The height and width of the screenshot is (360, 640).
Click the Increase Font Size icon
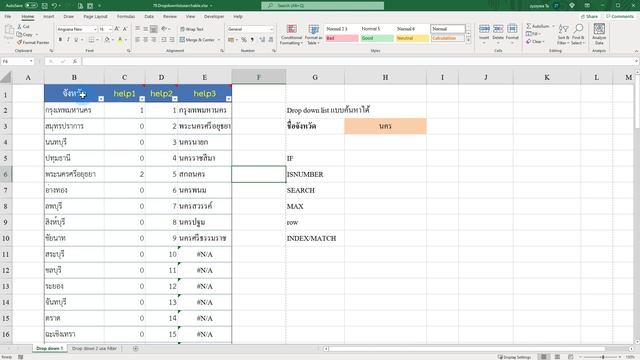pos(117,29)
